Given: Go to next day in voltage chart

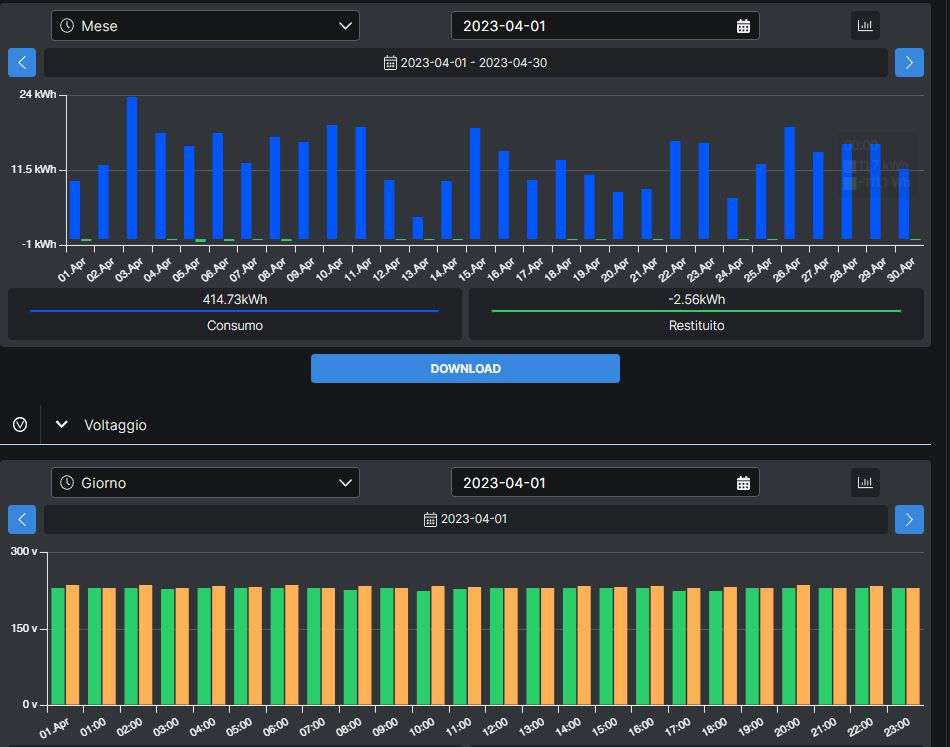Looking at the screenshot, I should pos(909,519).
